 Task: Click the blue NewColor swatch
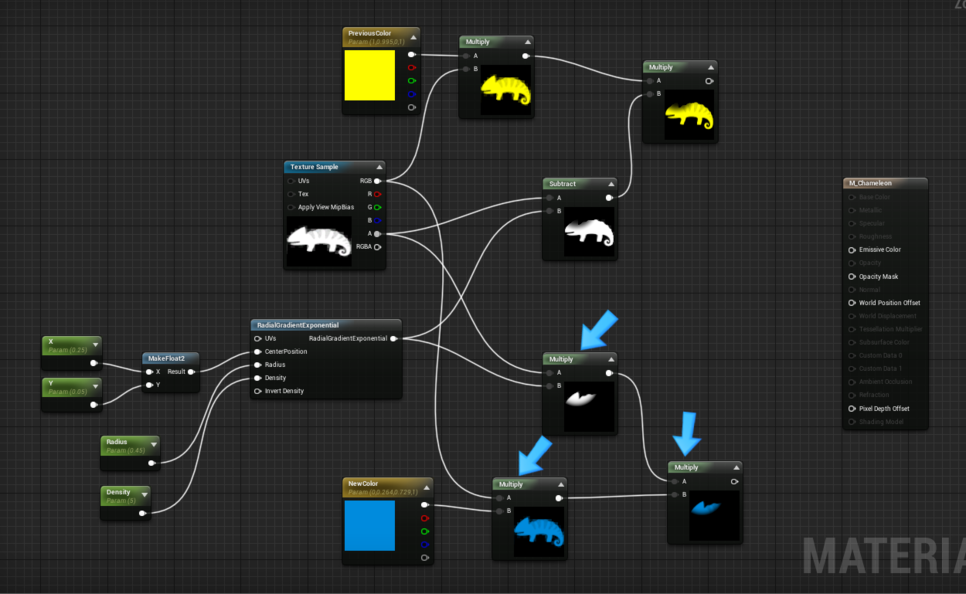pyautogui.click(x=370, y=526)
